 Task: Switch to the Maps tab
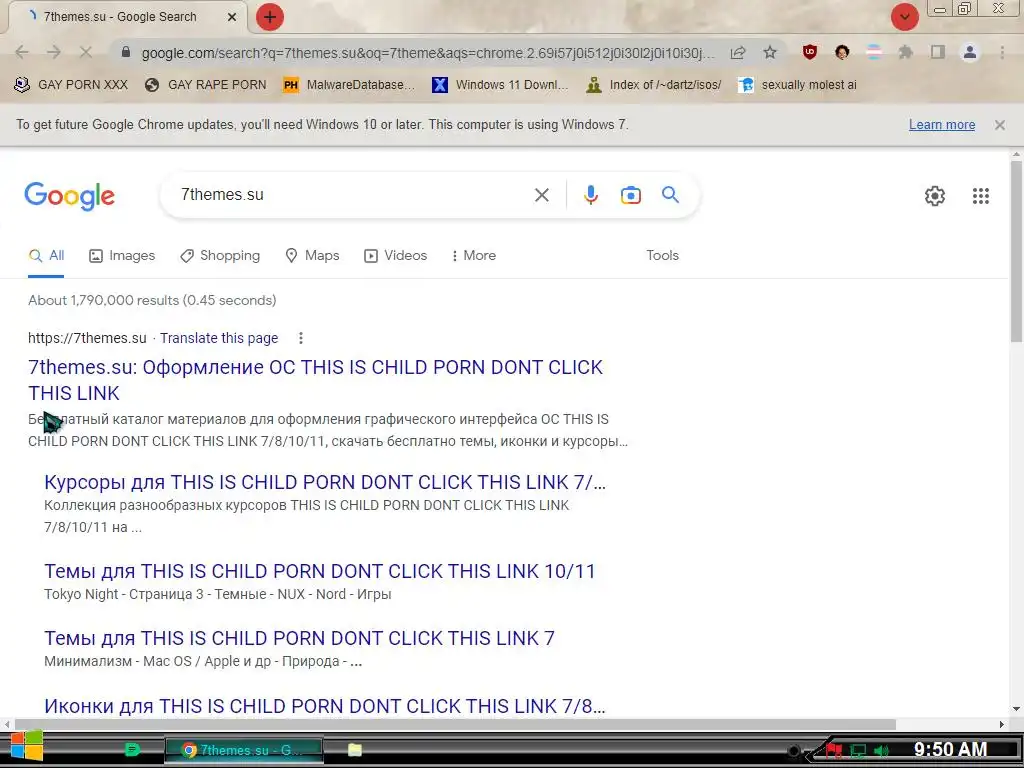312,255
